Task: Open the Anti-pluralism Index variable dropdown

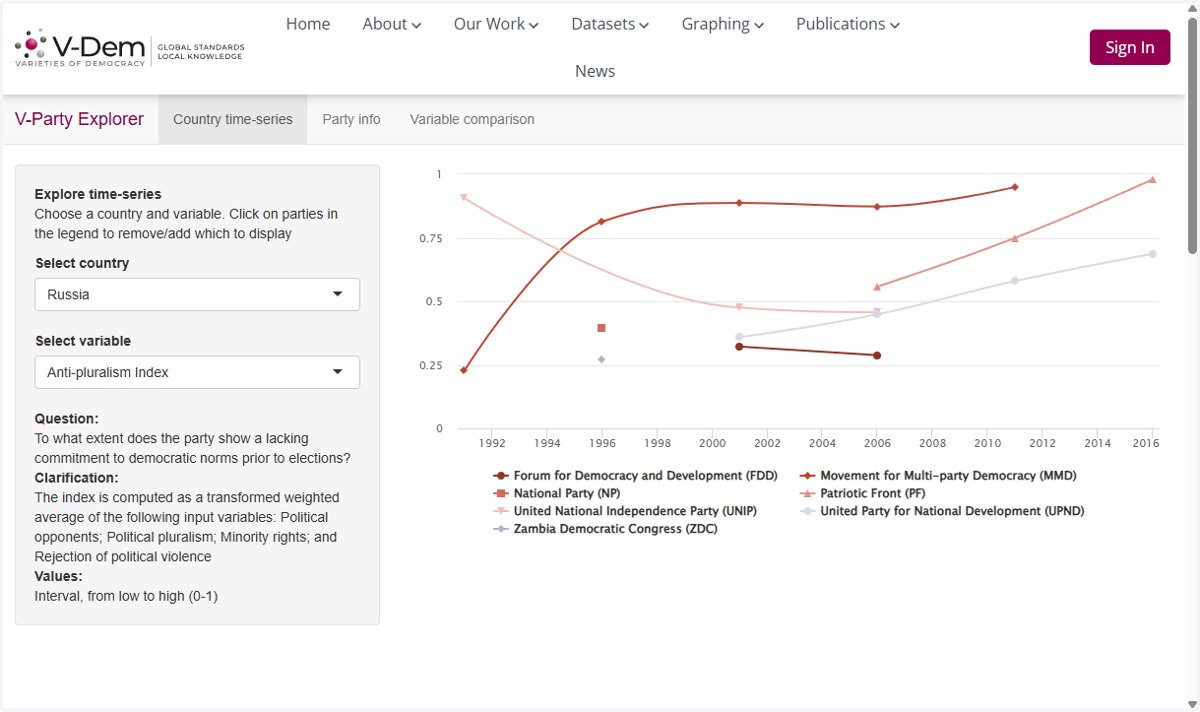Action: (197, 372)
